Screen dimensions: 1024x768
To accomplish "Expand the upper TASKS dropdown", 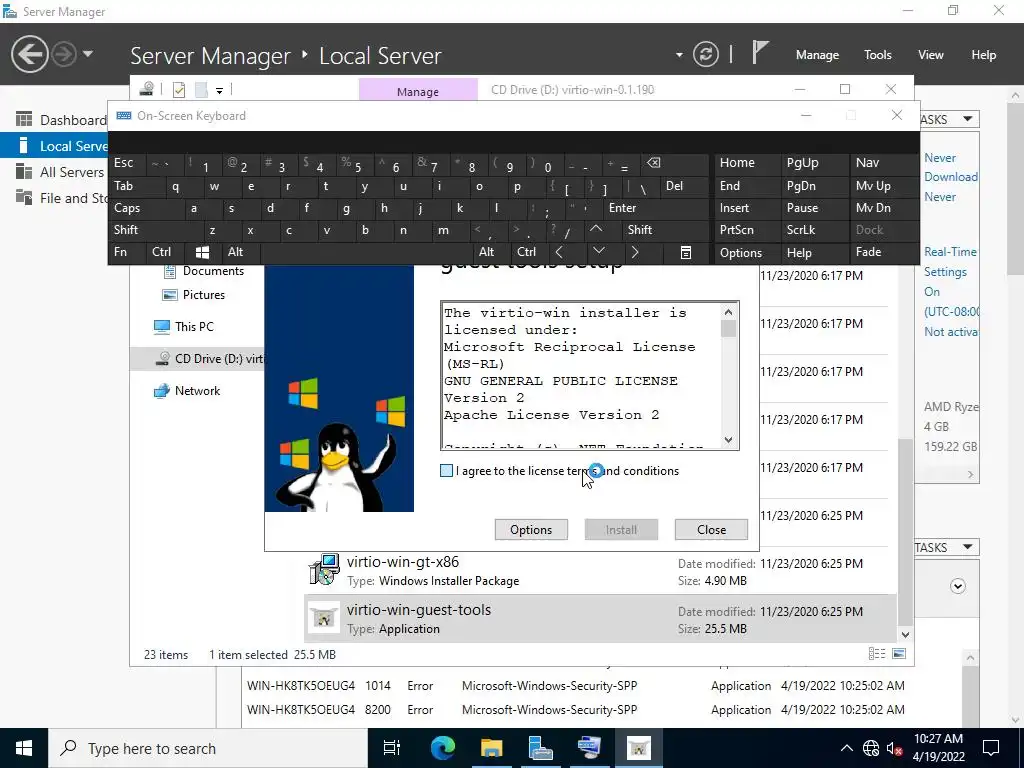I will click(968, 119).
